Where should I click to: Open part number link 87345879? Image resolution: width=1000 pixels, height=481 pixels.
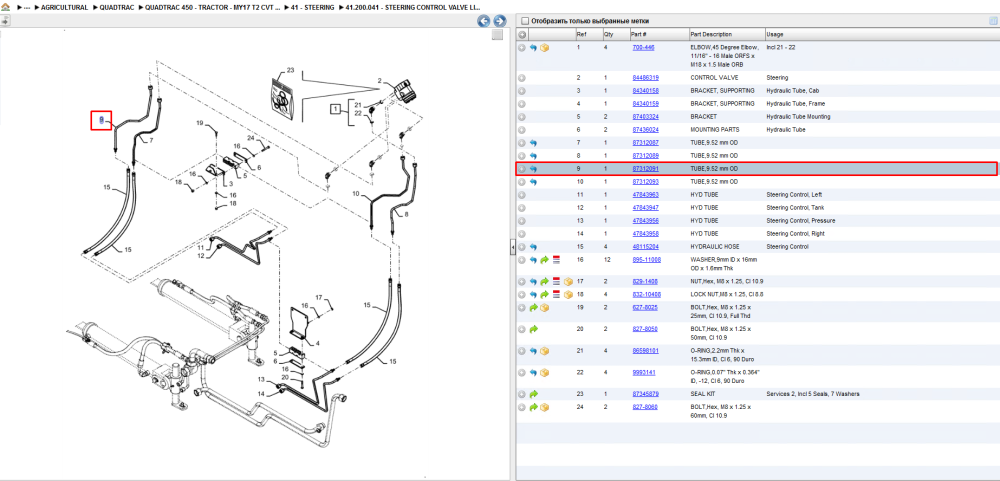[x=645, y=394]
